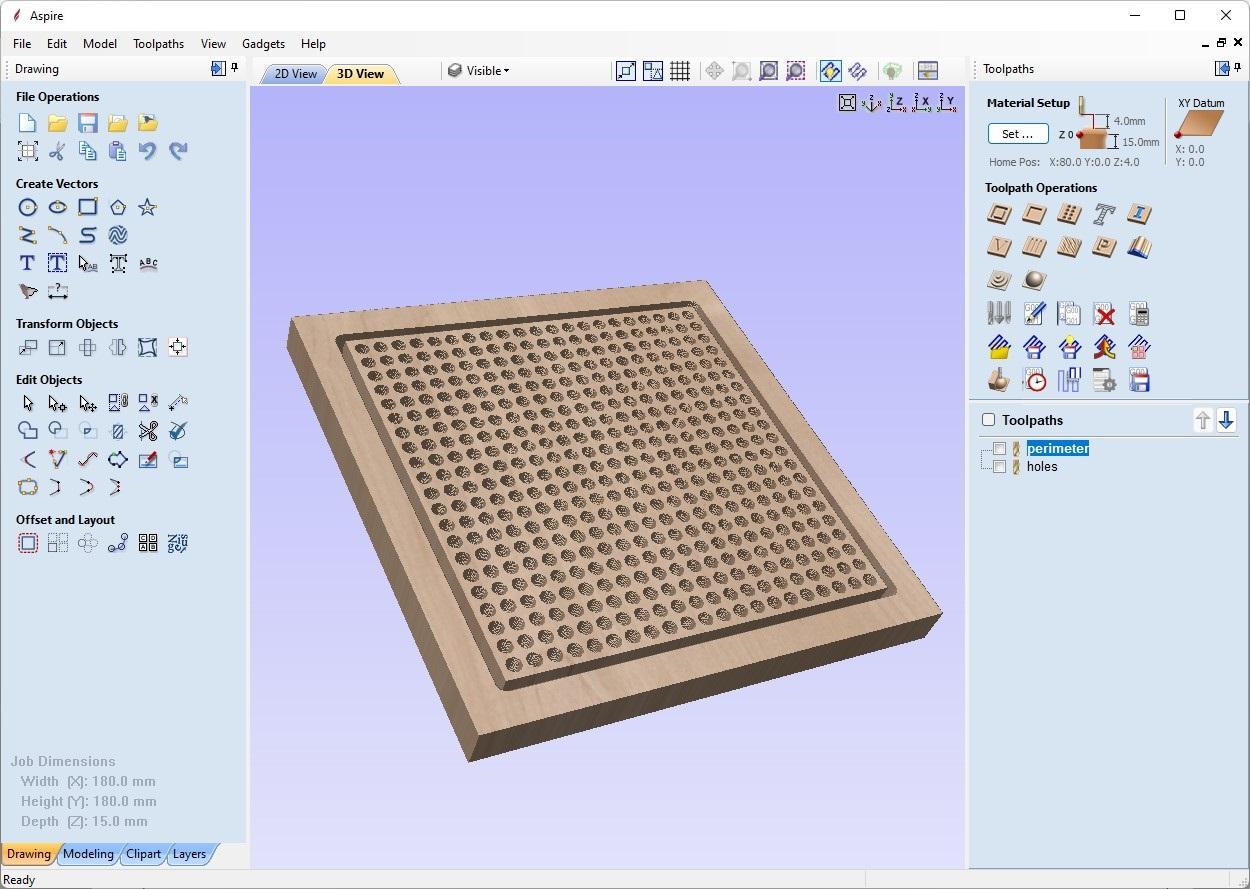Open the Gadgets menu
The width and height of the screenshot is (1250, 889).
(x=263, y=44)
